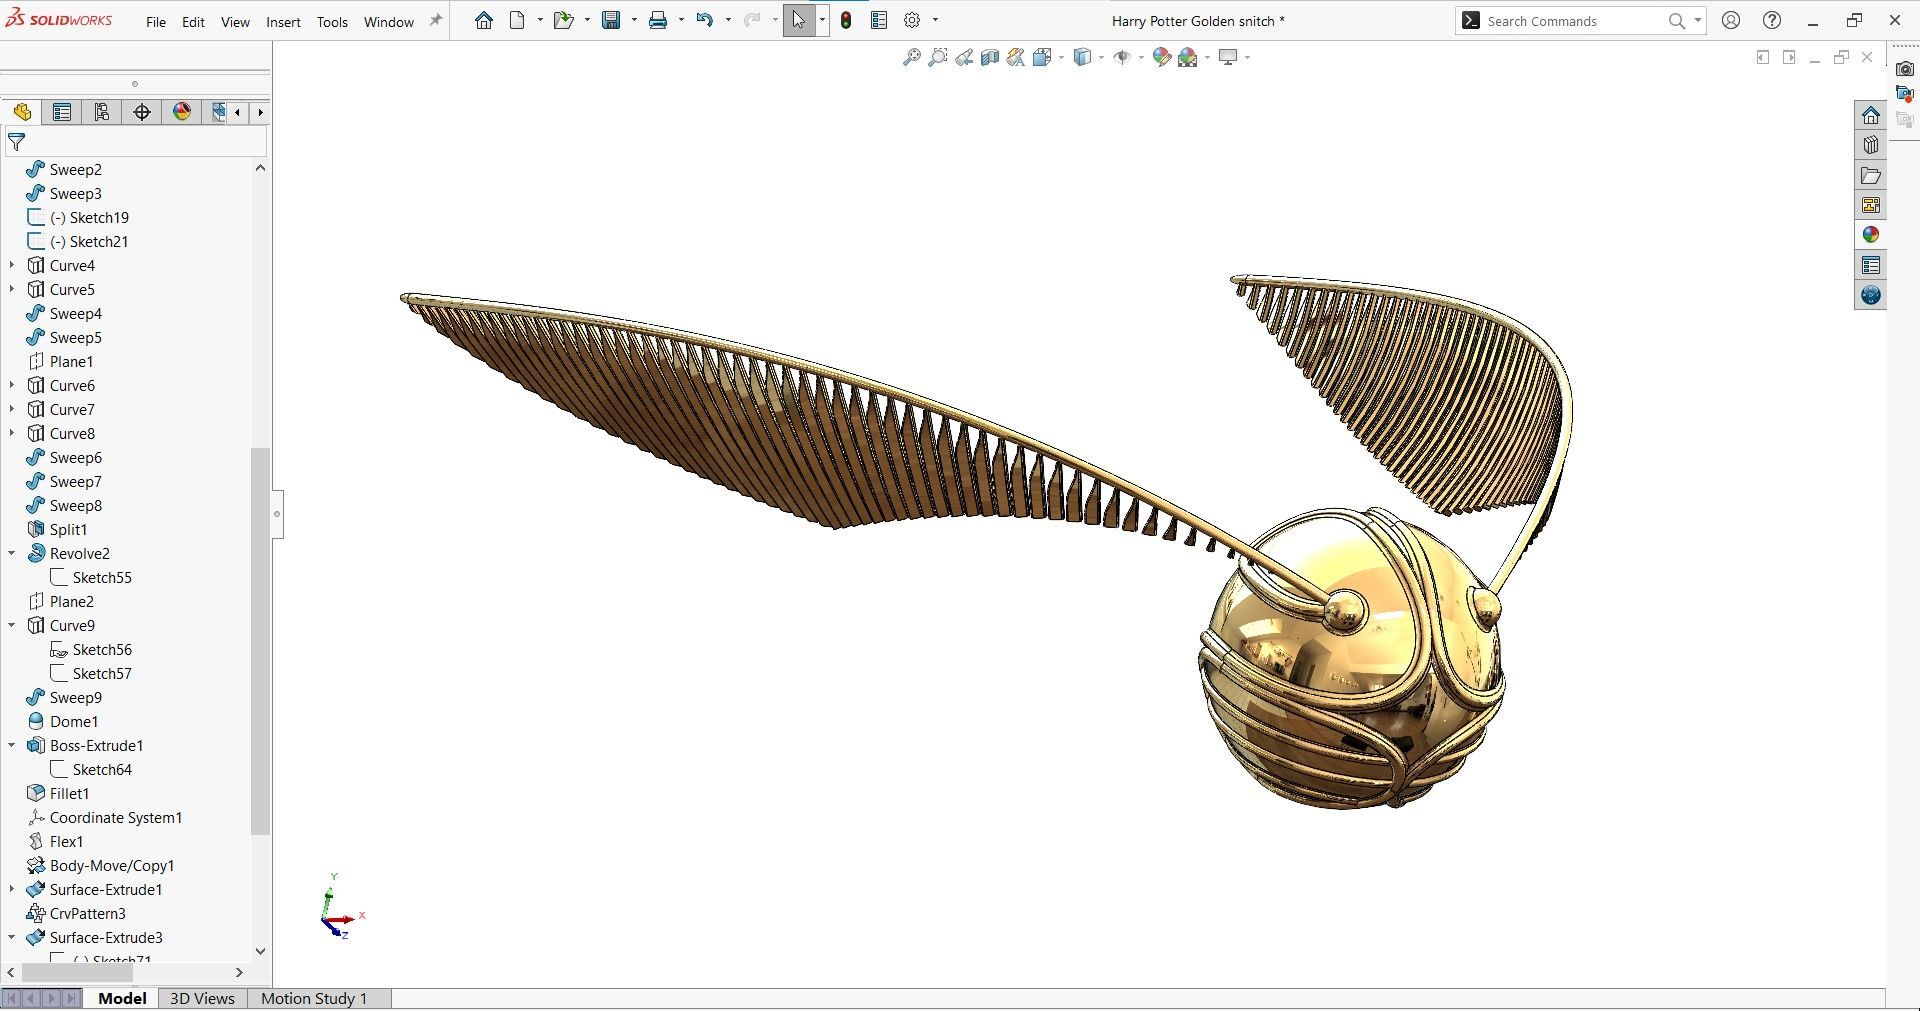Image resolution: width=1920 pixels, height=1011 pixels.
Task: Open the View Palette task pane tab
Action: click(1871, 205)
